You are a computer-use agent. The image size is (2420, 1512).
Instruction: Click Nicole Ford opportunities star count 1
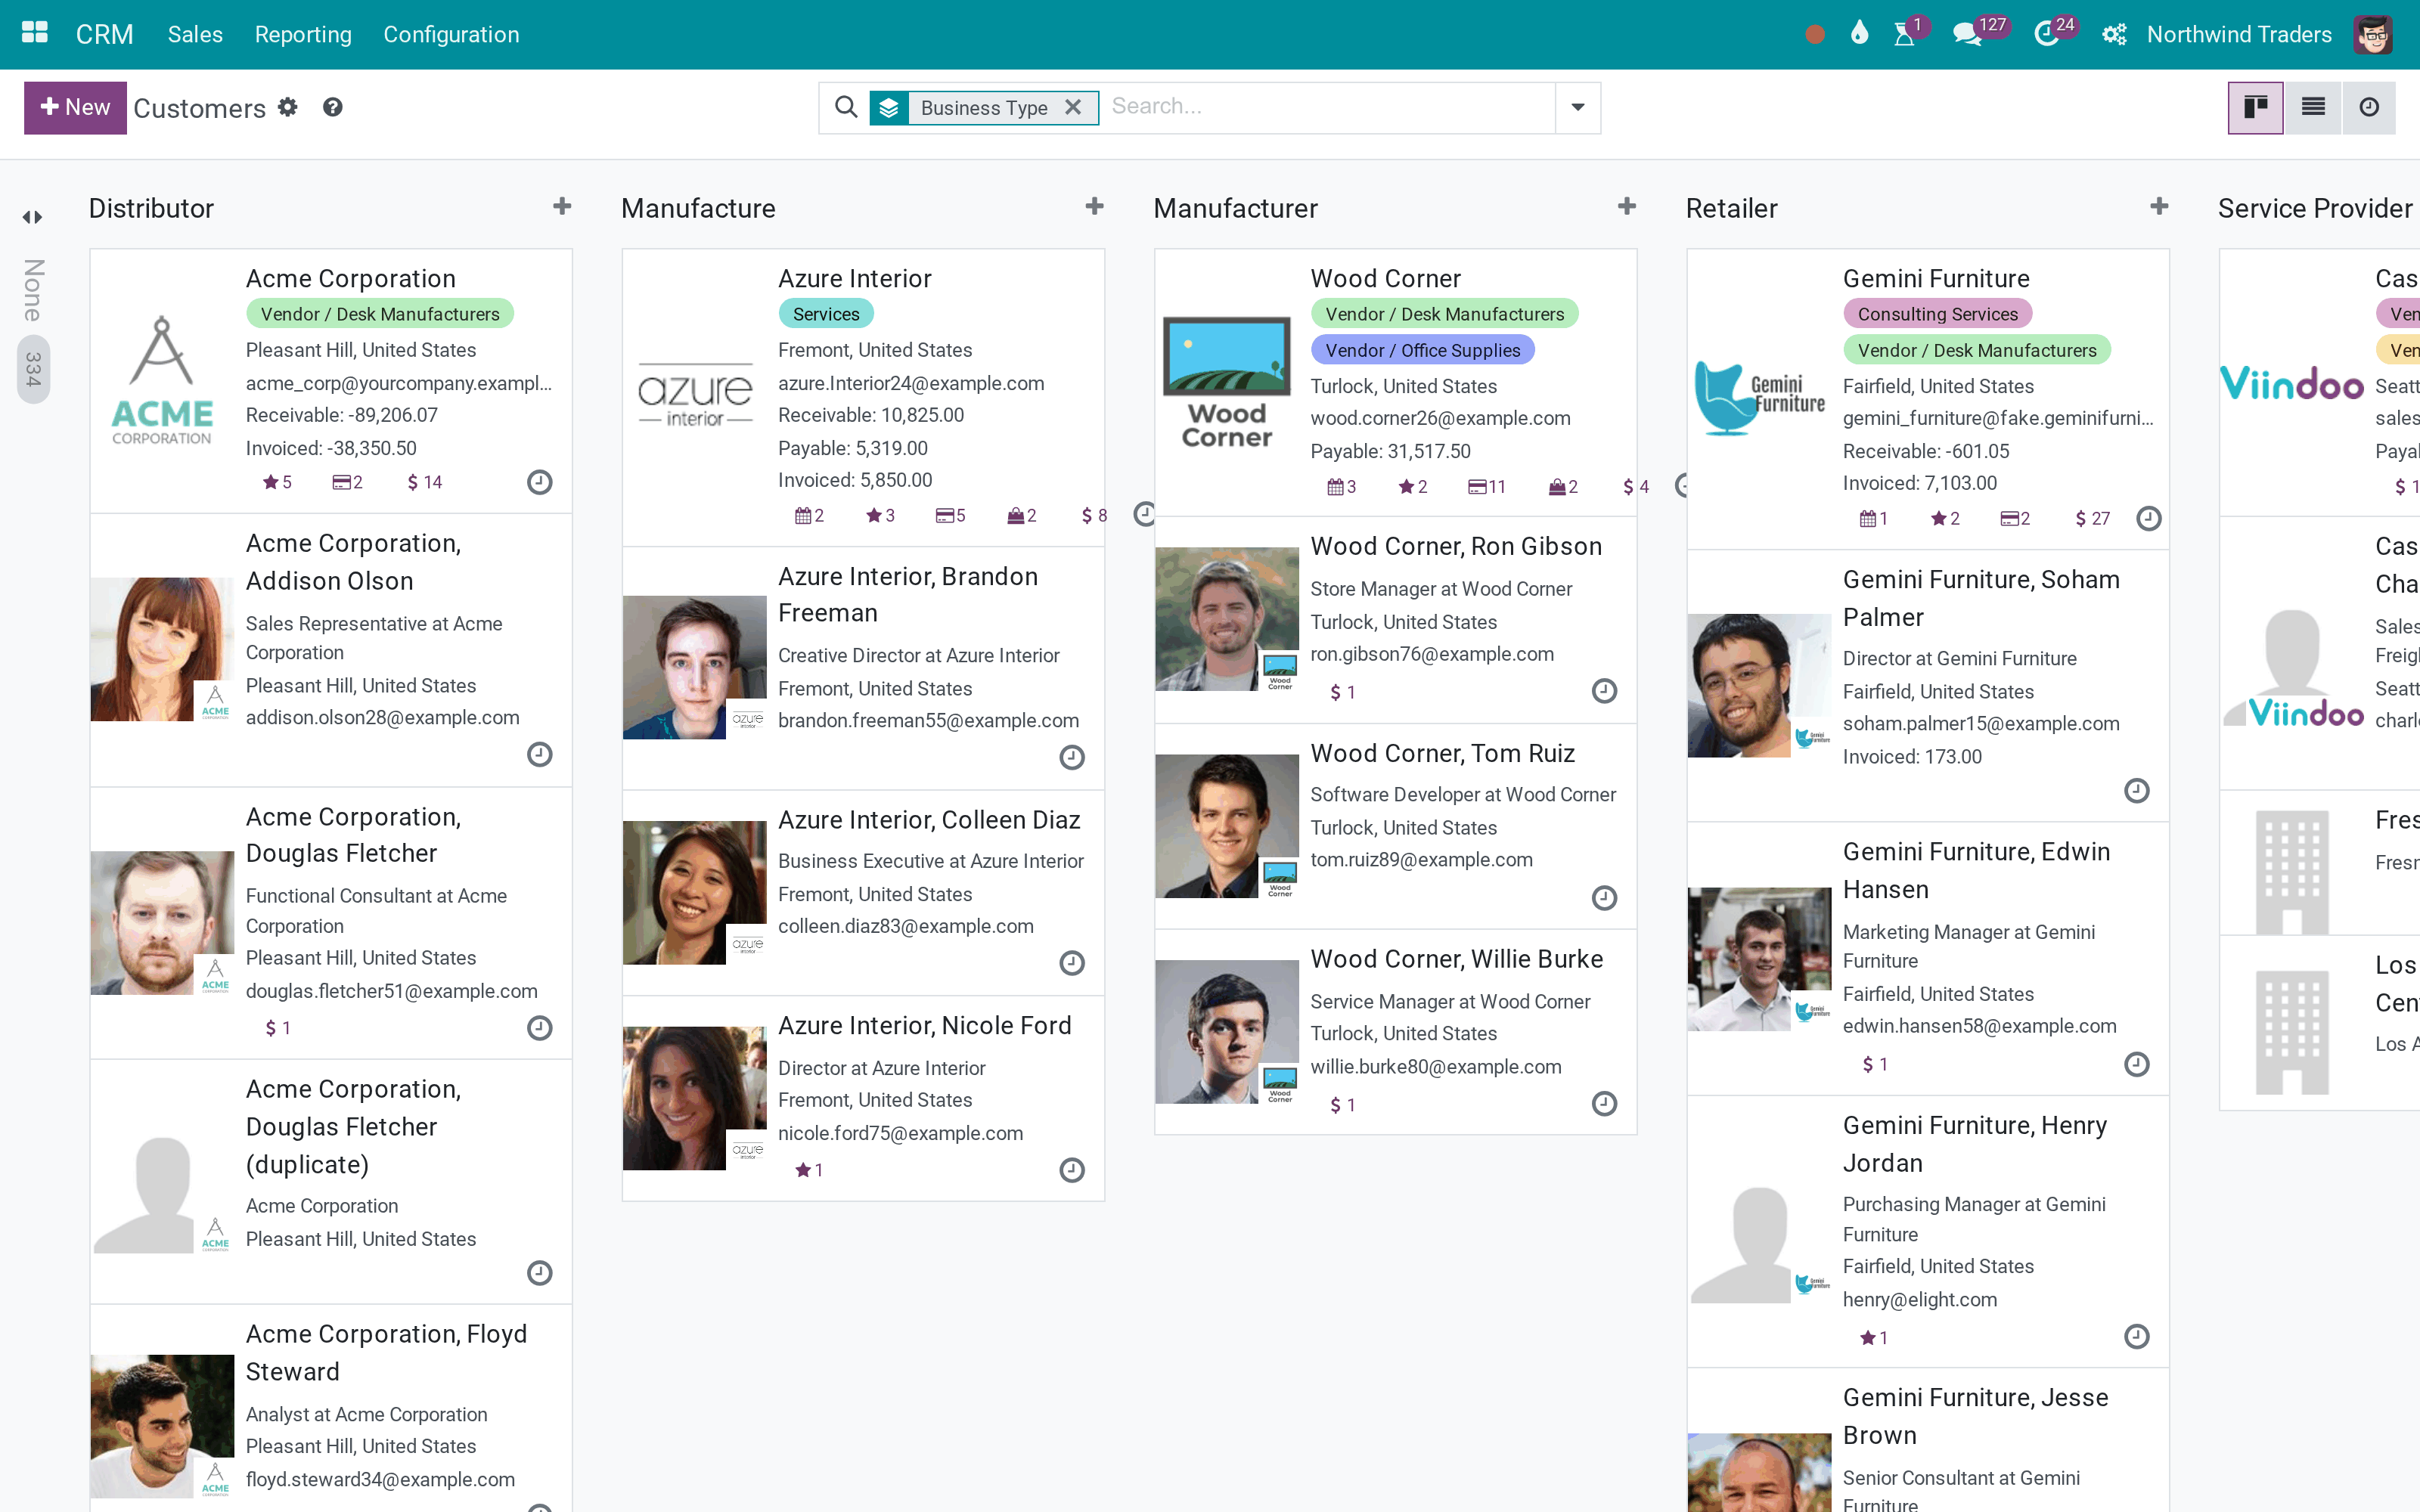[x=809, y=1170]
